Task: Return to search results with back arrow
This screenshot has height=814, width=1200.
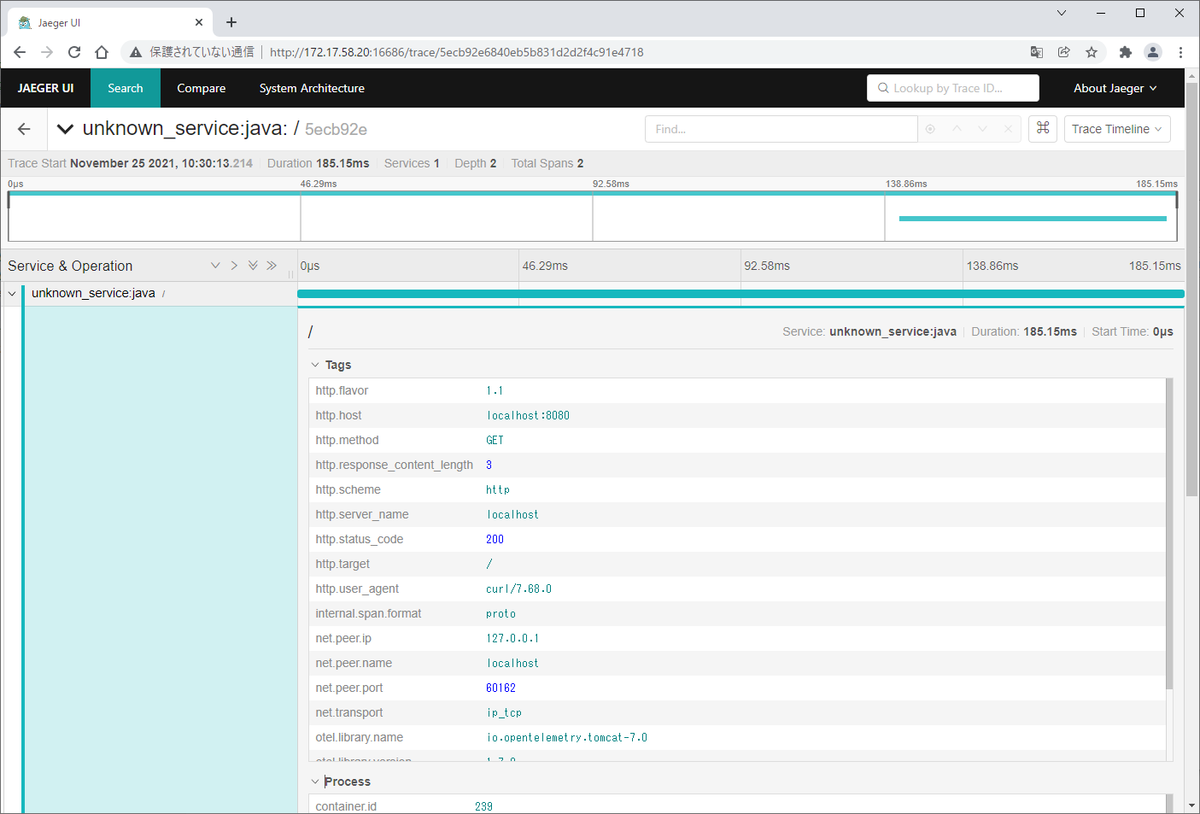Action: pyautogui.click(x=24, y=129)
